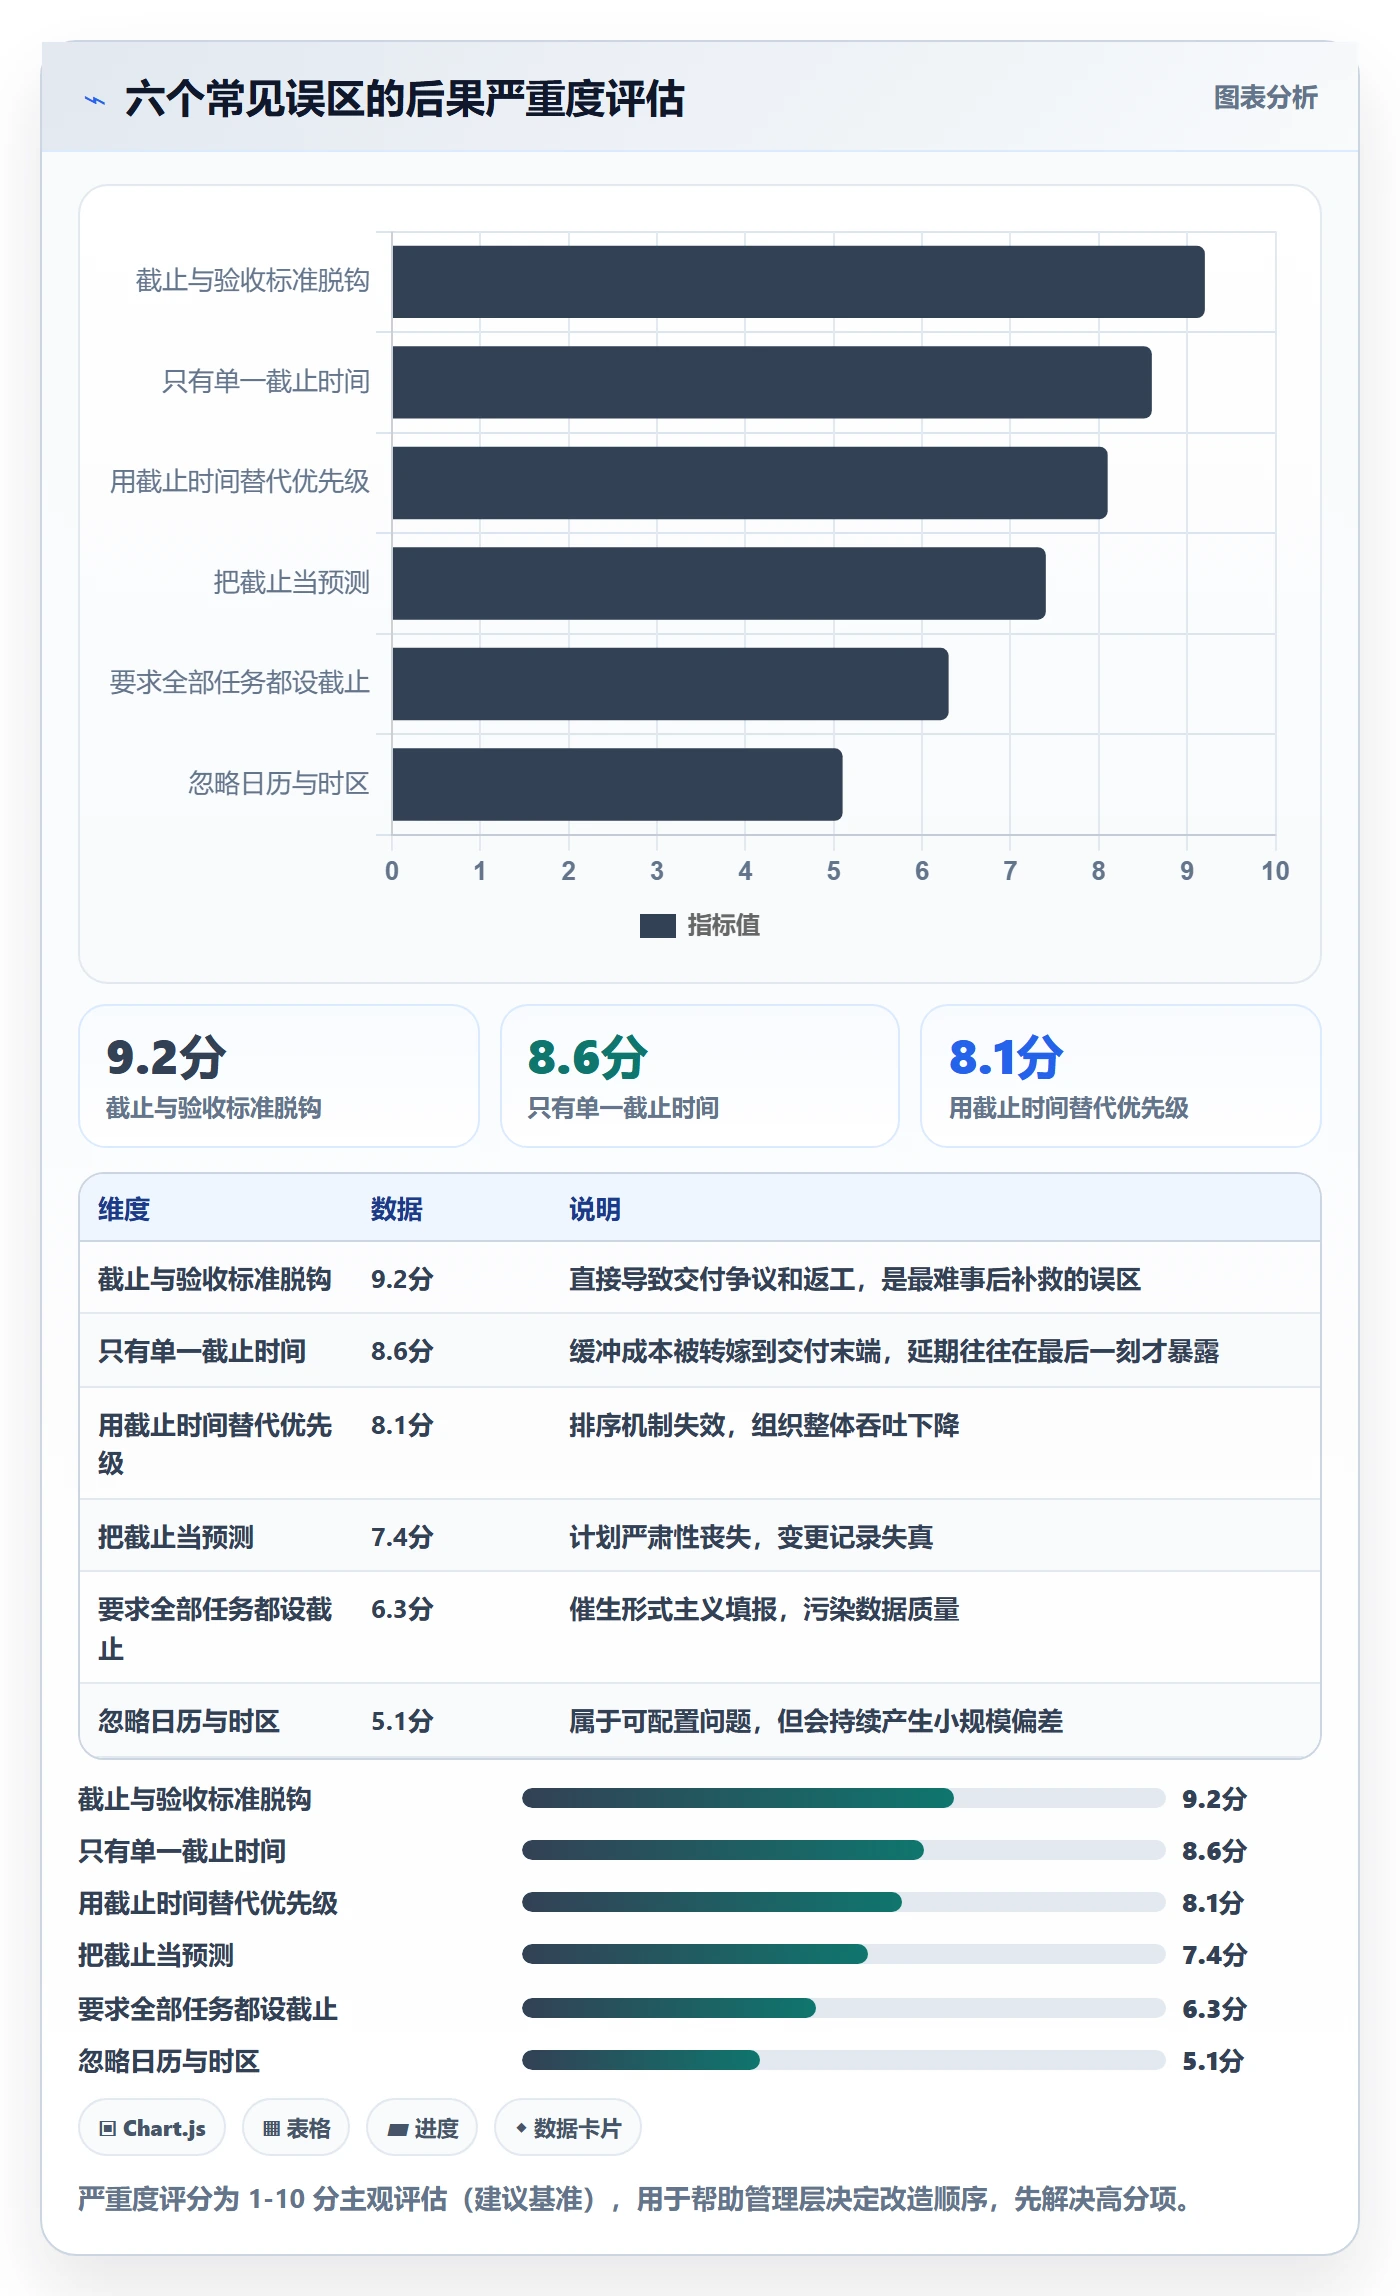This screenshot has height=2296, width=1400.
Task: Toggle the 指标值 legend color box
Action: (x=657, y=926)
